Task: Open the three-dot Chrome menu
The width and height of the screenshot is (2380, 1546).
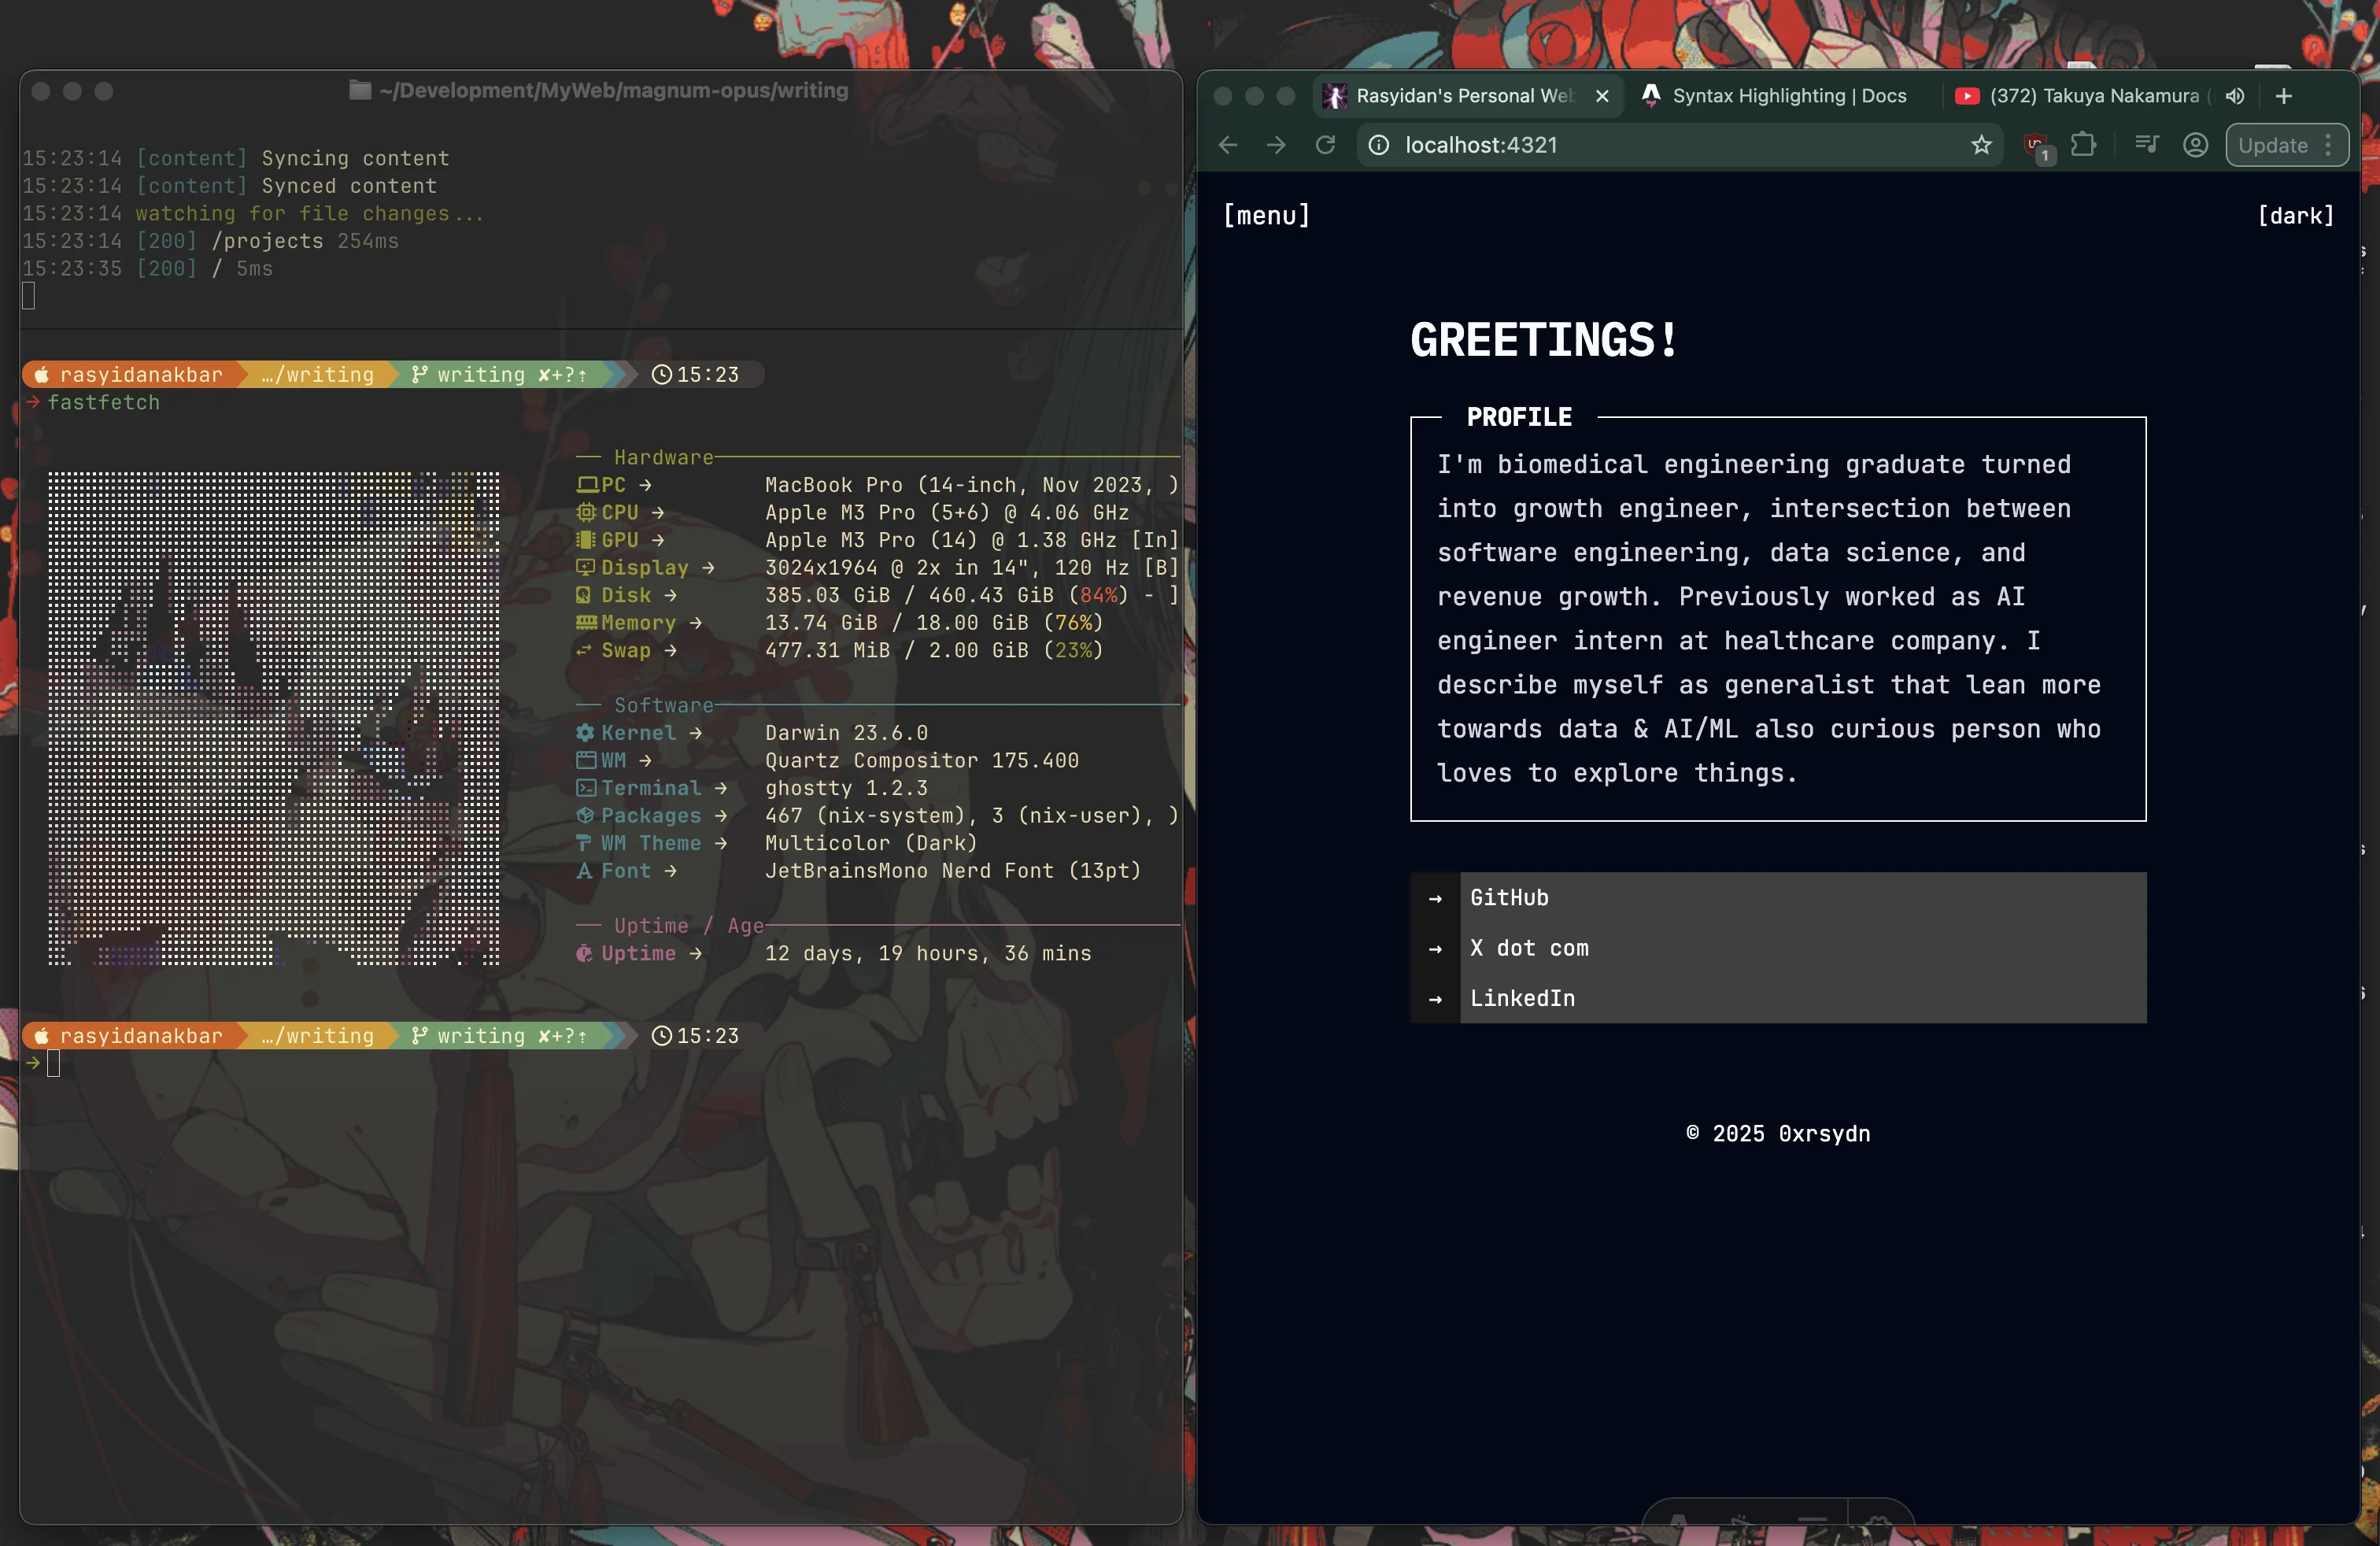Action: (2327, 145)
